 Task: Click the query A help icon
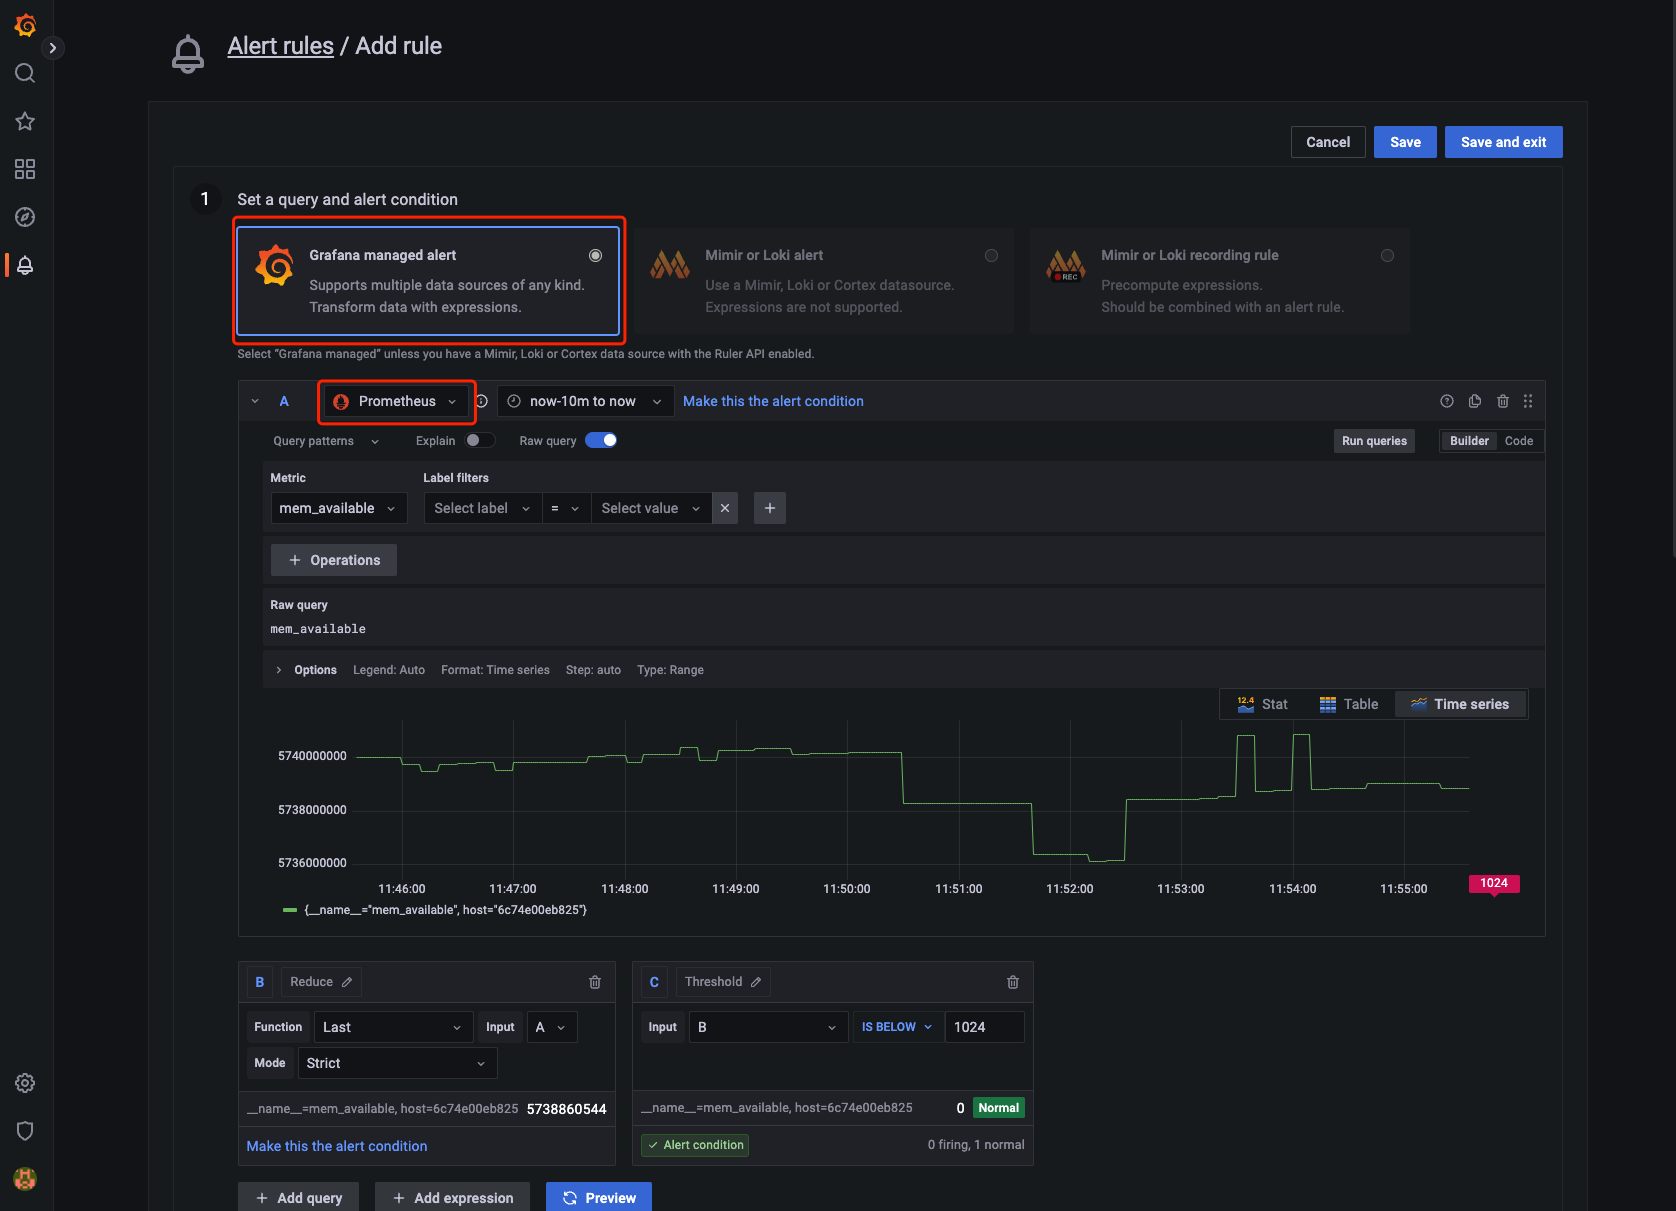tap(1447, 401)
